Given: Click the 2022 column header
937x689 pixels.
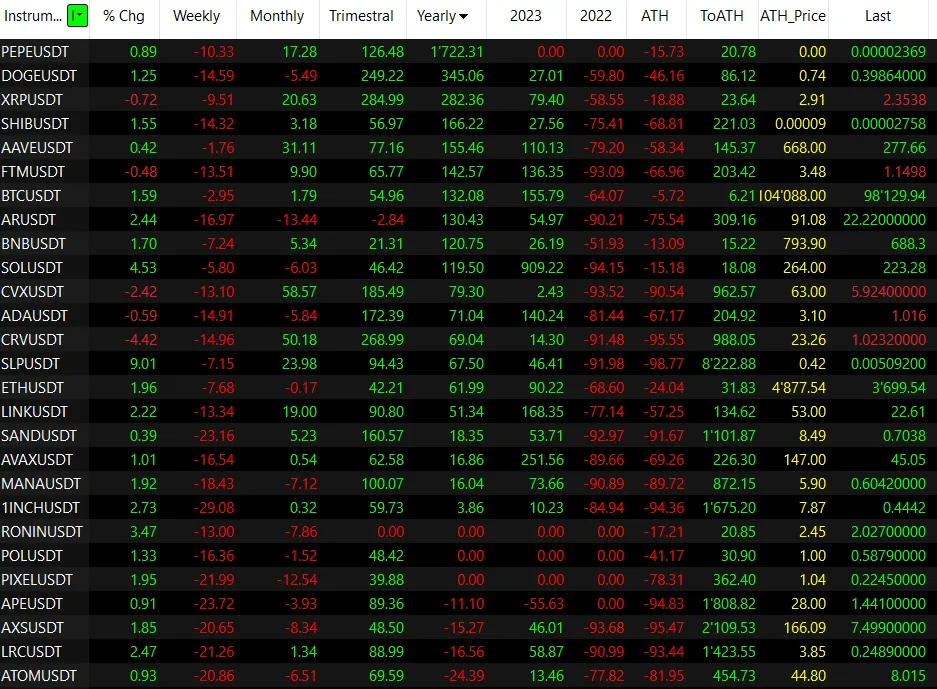Looking at the screenshot, I should coord(596,16).
